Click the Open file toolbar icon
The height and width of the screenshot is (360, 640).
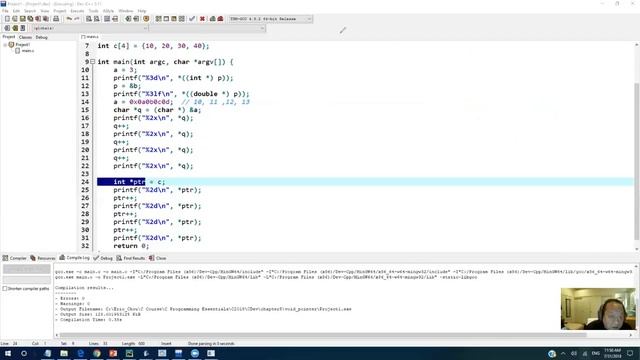(x=15, y=19)
